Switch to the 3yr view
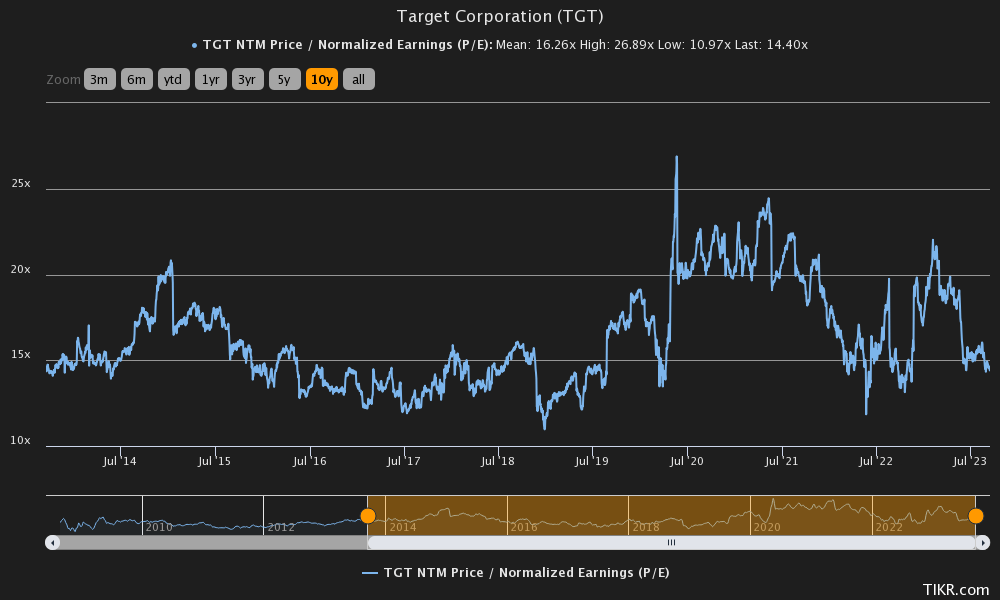Image resolution: width=1000 pixels, height=600 pixels. coord(247,79)
